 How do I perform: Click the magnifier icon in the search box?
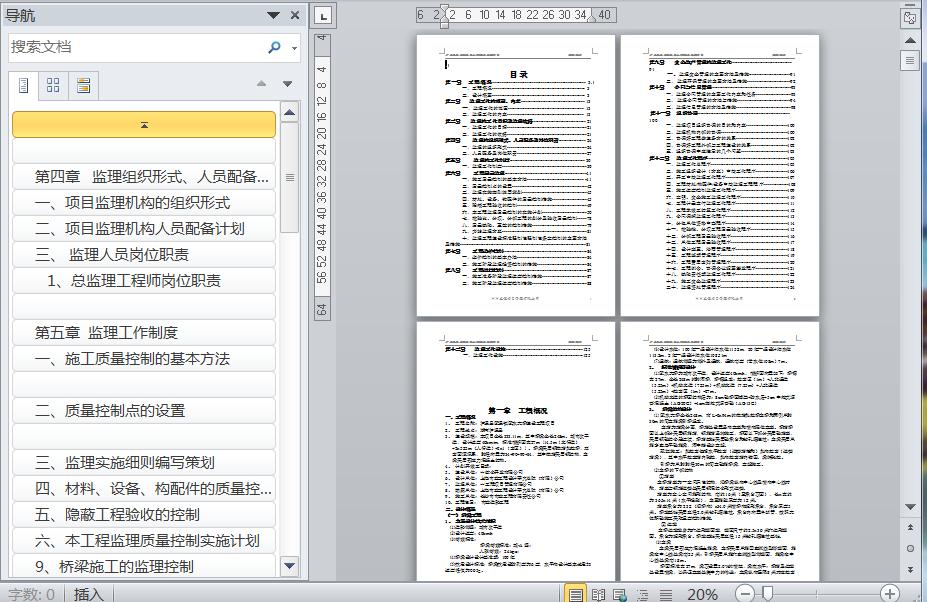click(274, 47)
